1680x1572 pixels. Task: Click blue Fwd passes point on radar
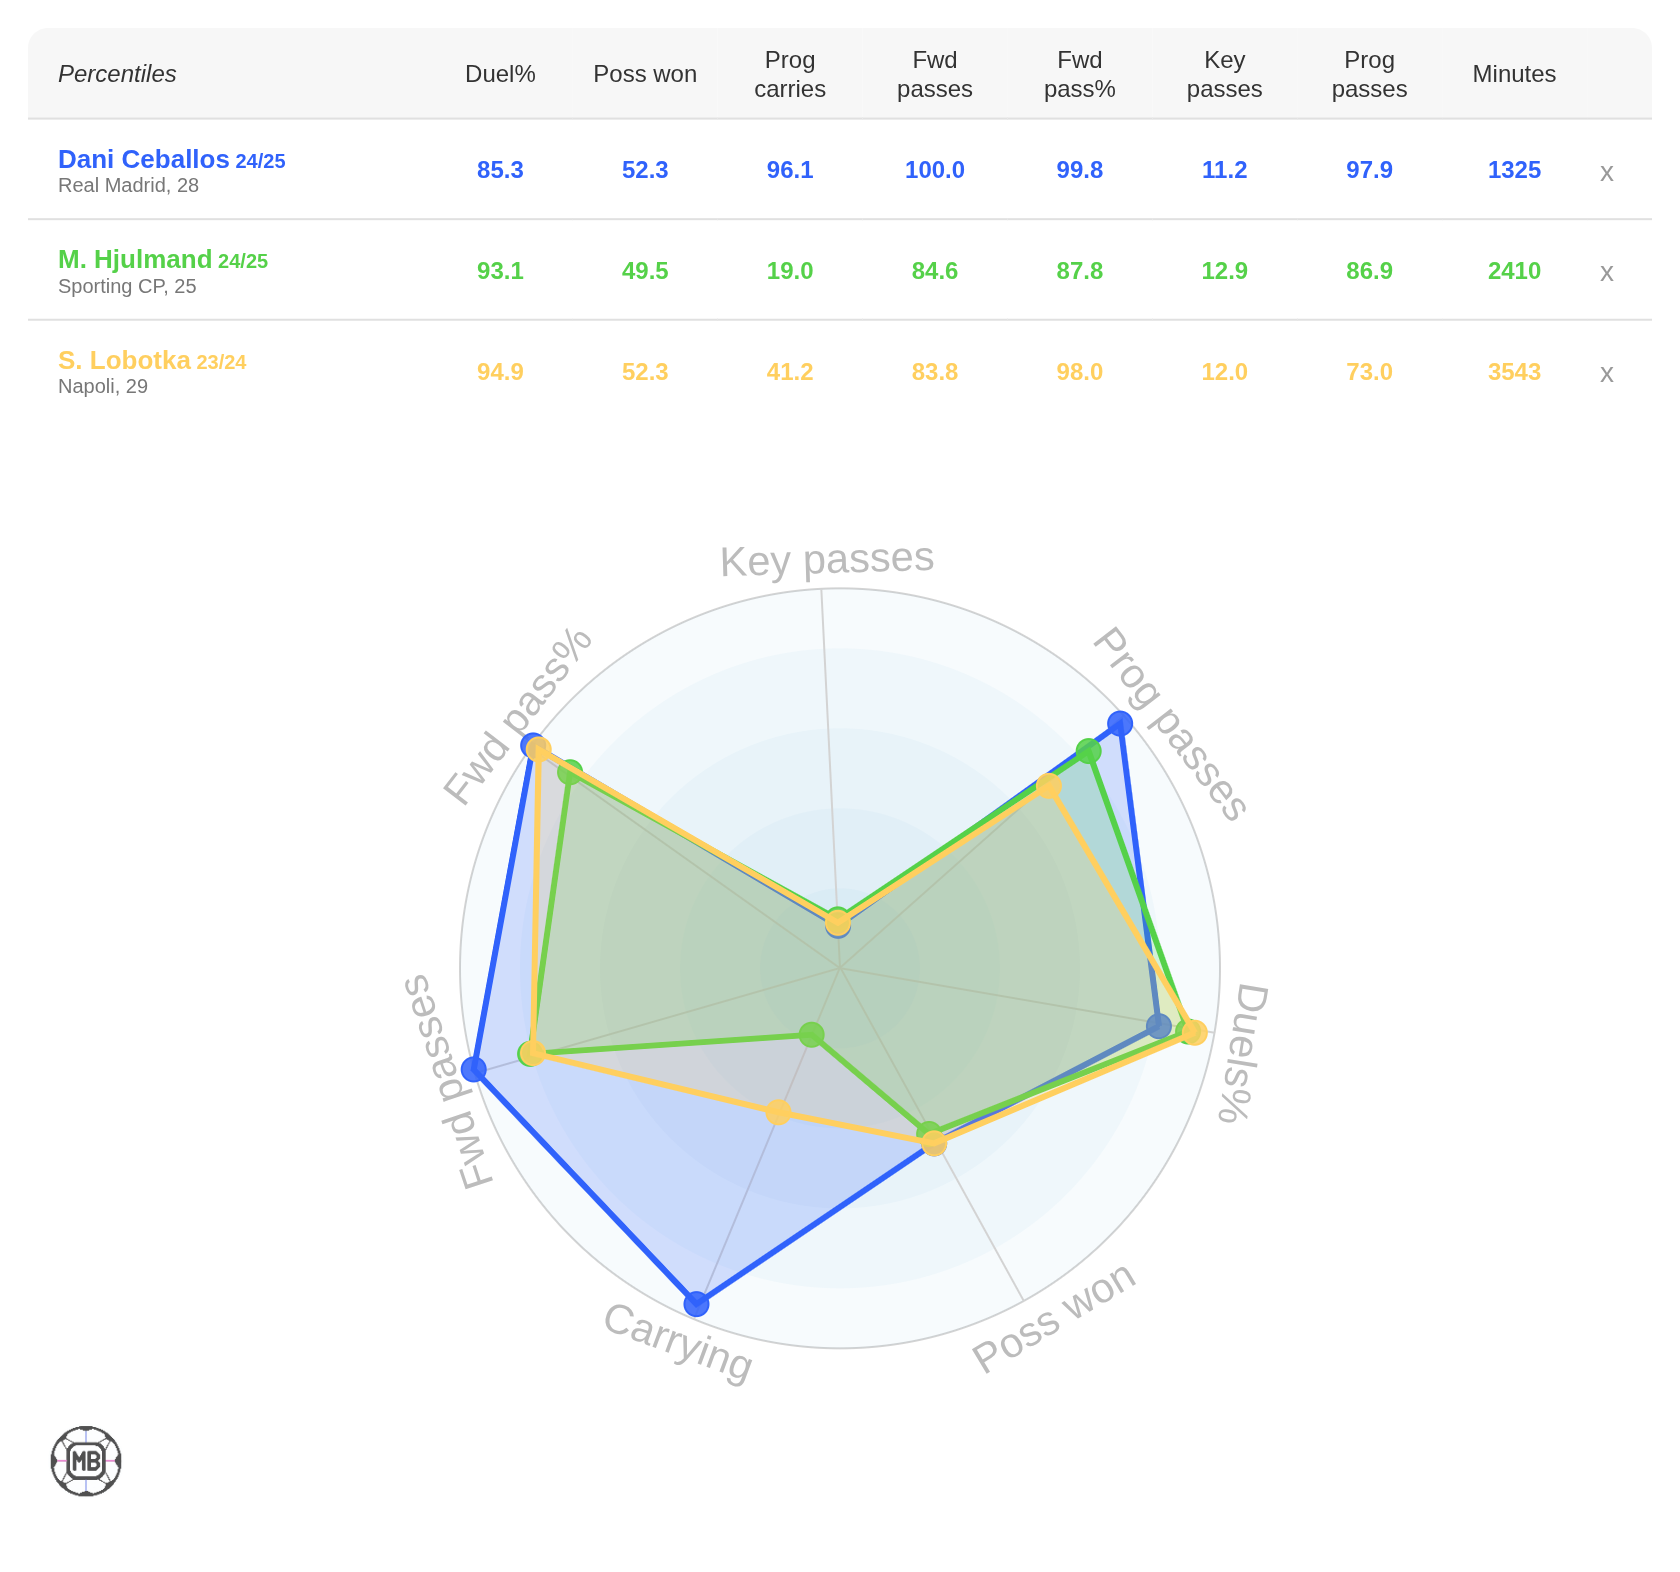coord(474,1069)
